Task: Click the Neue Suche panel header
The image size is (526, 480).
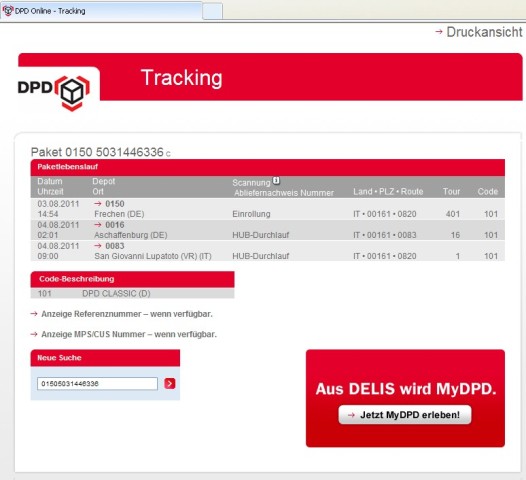Action: click(105, 358)
